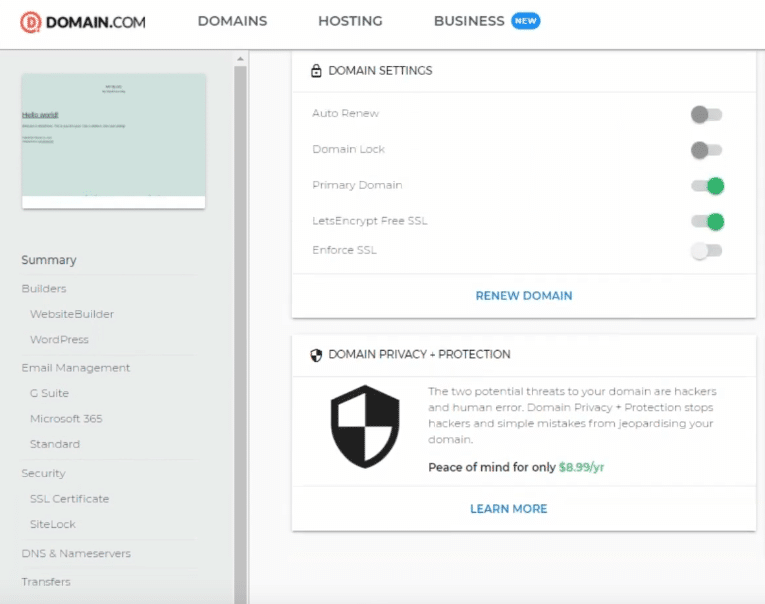Click the sidebar vertical scrollbar
Viewport: 765px width, 604px height.
[240, 334]
